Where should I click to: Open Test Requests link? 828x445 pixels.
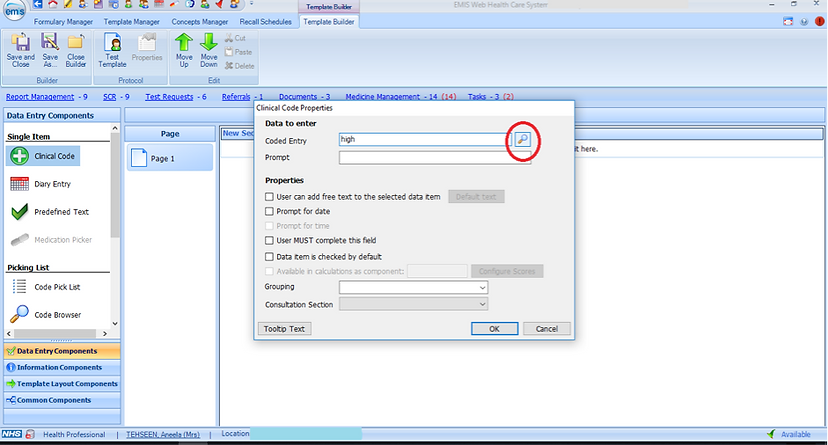[x=170, y=97]
